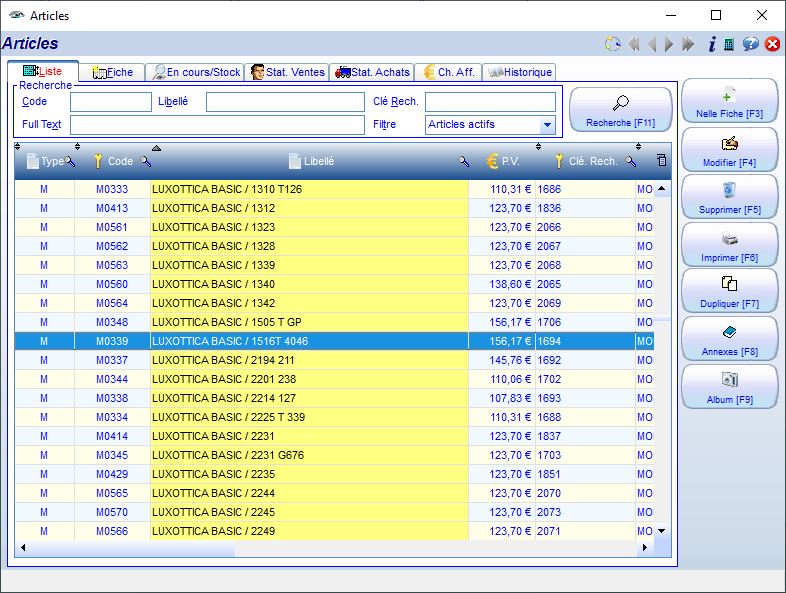Open the Ch. Aff. tab
Viewport: 786px width, 593px height.
pos(449,72)
